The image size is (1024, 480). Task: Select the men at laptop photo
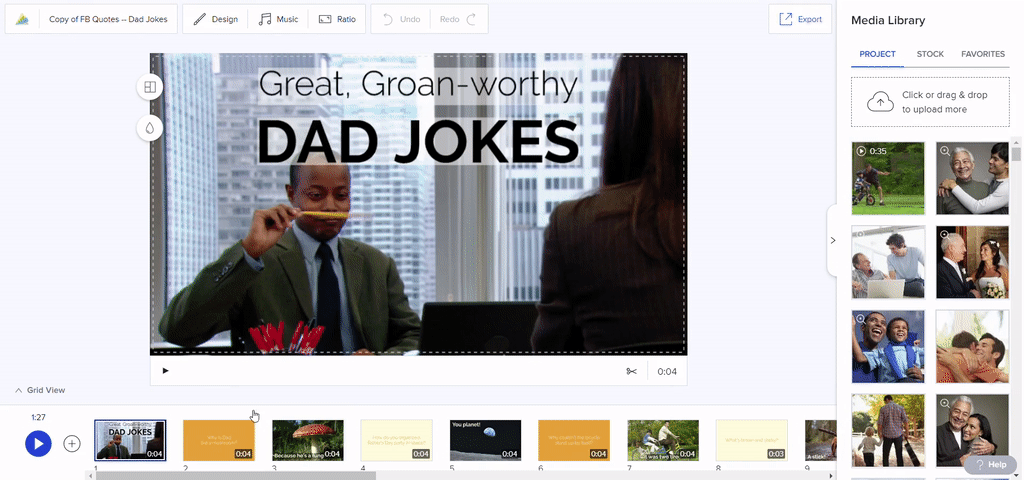[888, 262]
